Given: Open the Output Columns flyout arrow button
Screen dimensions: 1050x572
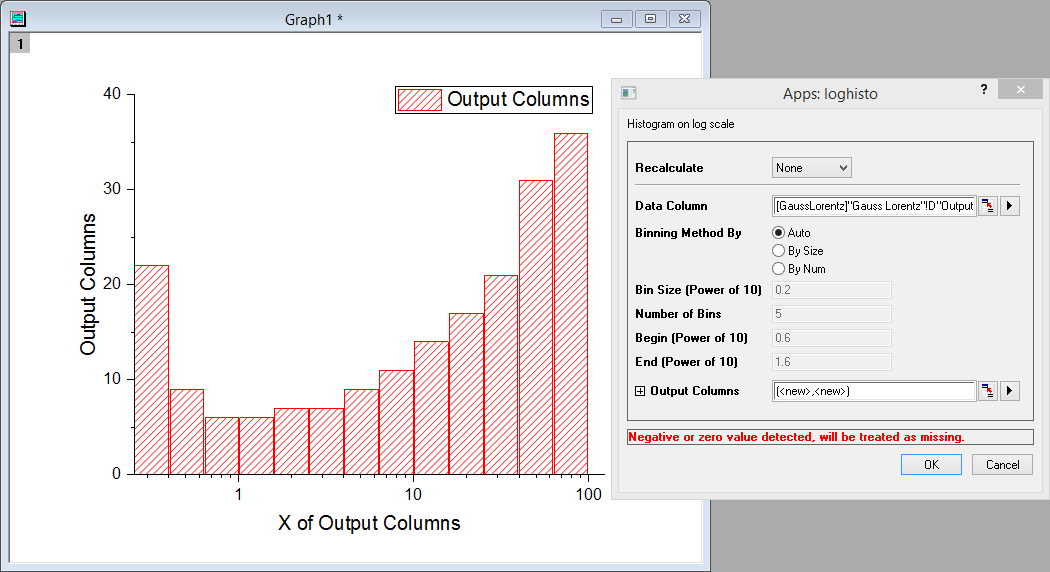Looking at the screenshot, I should [1010, 391].
